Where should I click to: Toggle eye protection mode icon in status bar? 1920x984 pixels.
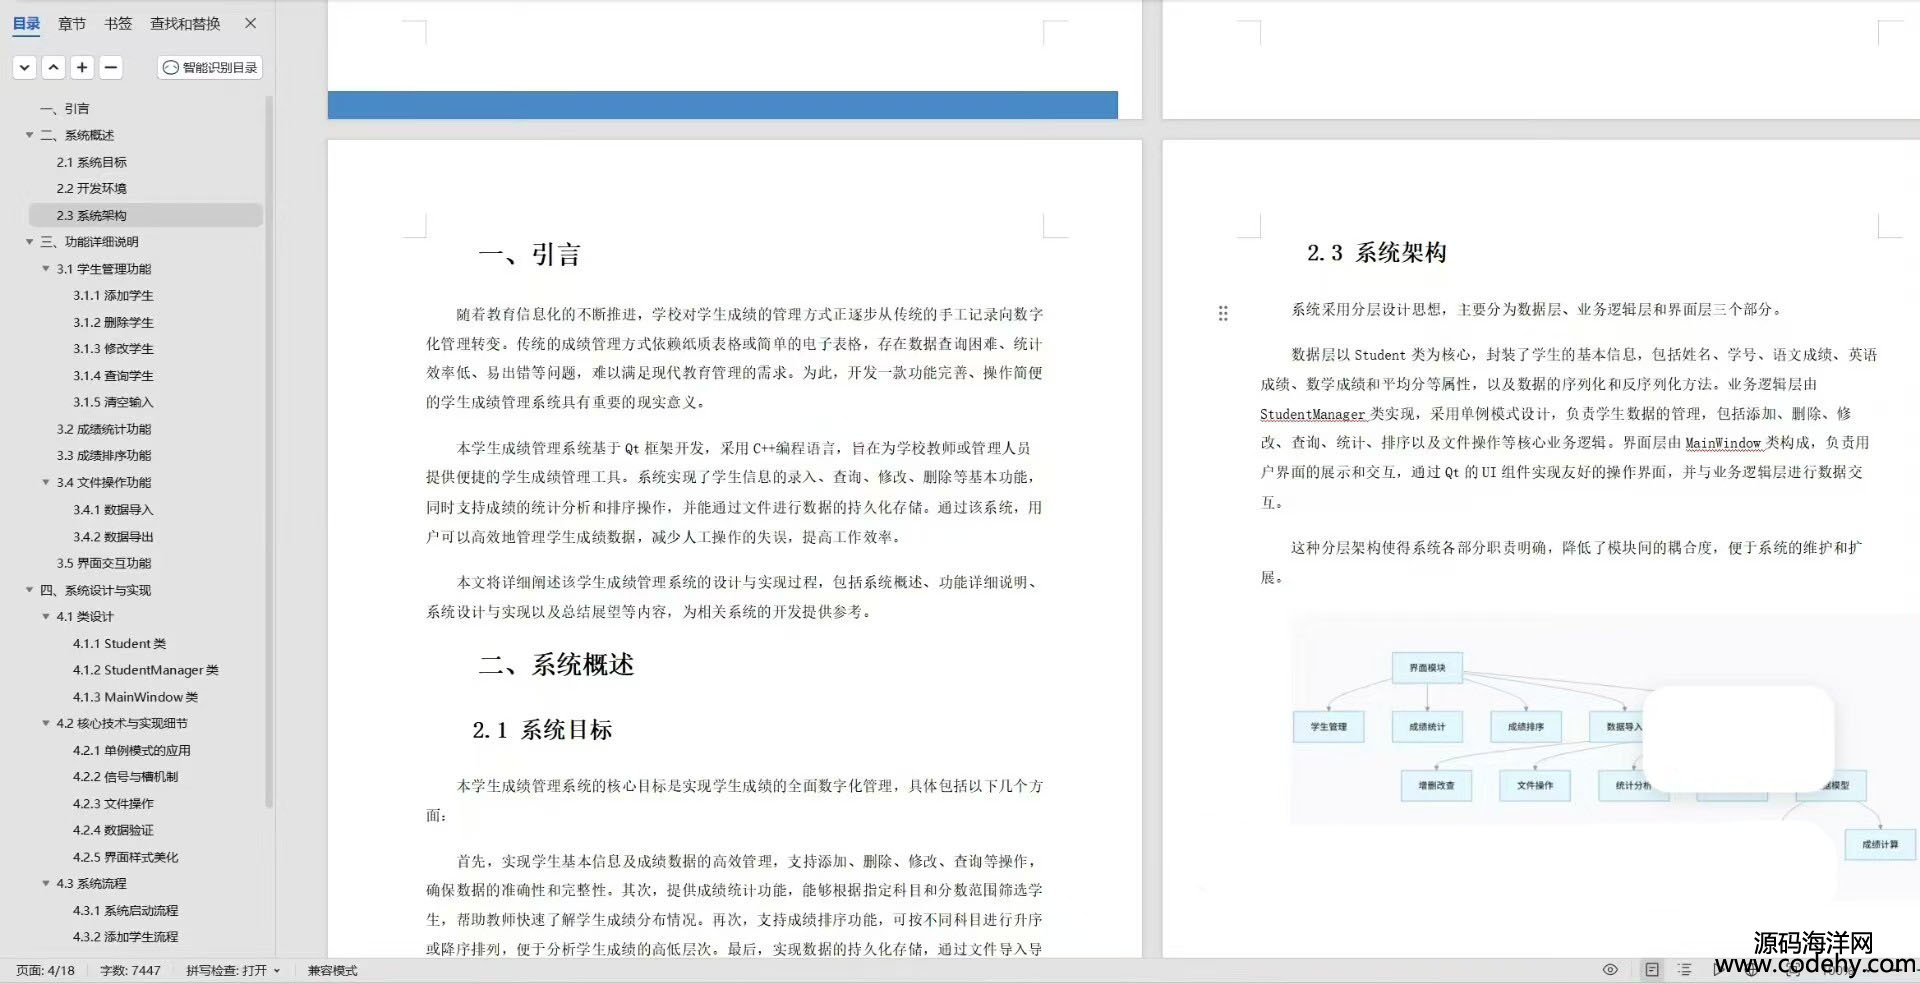1610,969
